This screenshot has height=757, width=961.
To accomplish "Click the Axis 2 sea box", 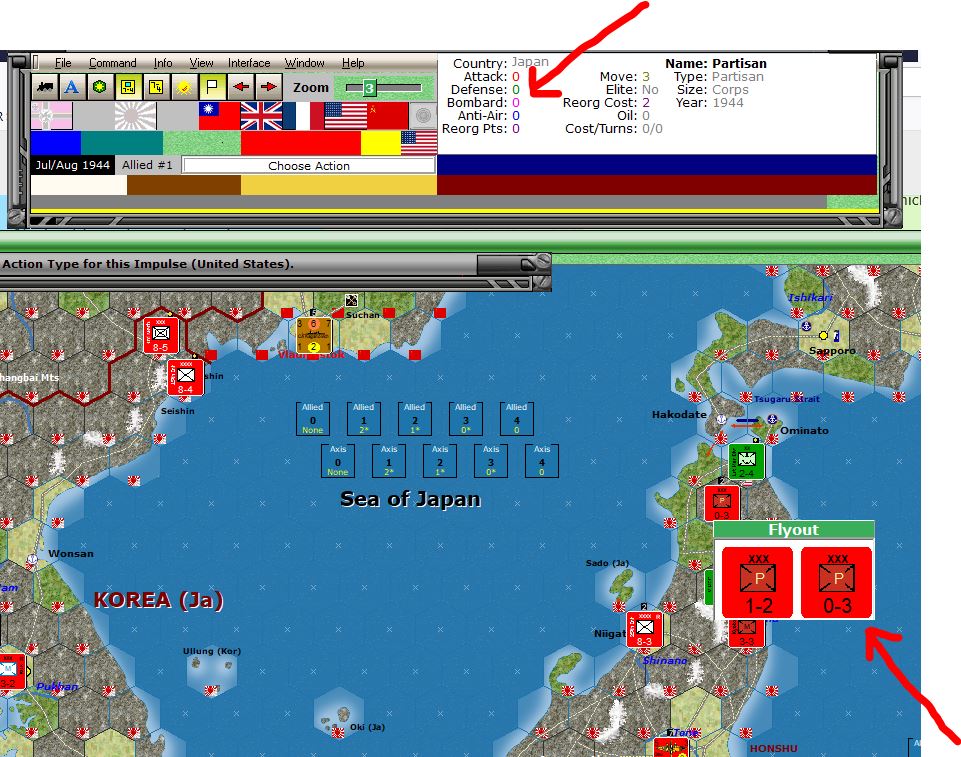I will coord(439,461).
